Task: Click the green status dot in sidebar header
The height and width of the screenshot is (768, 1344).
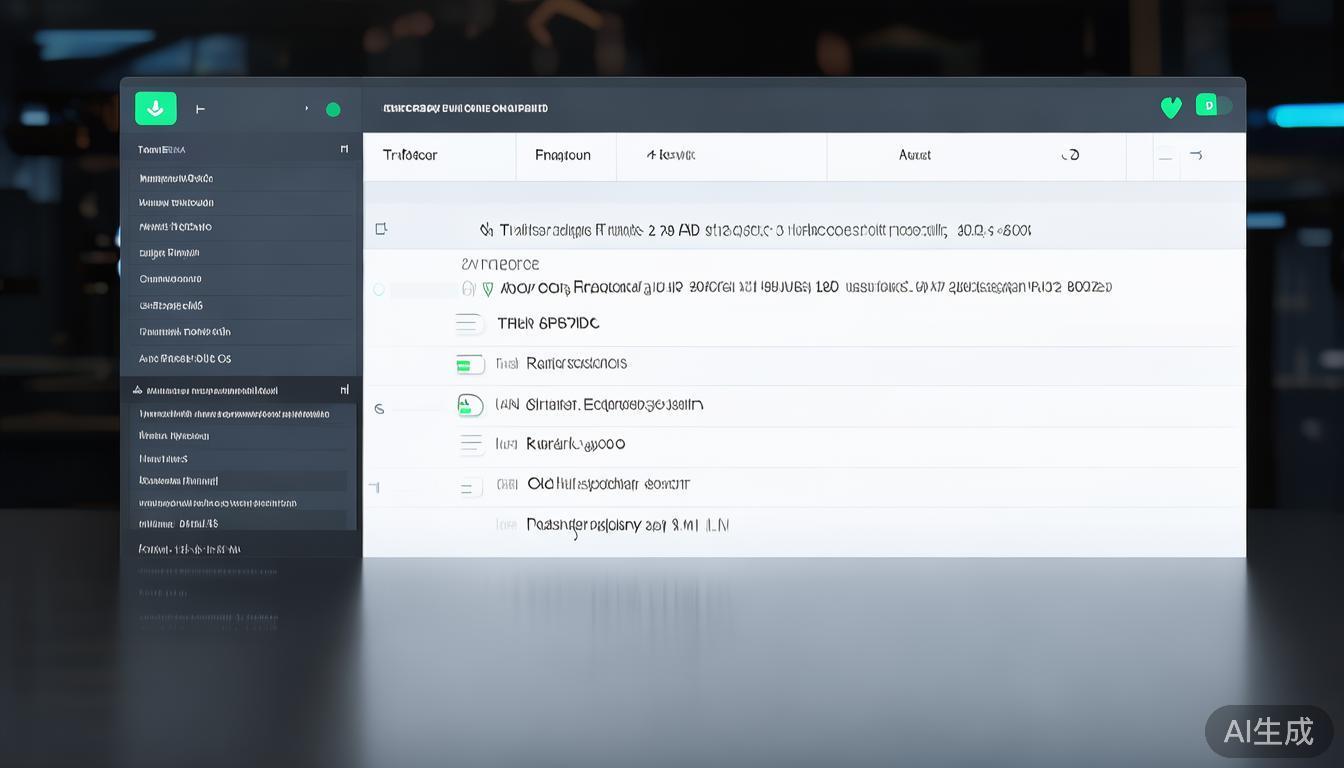Action: (x=333, y=110)
